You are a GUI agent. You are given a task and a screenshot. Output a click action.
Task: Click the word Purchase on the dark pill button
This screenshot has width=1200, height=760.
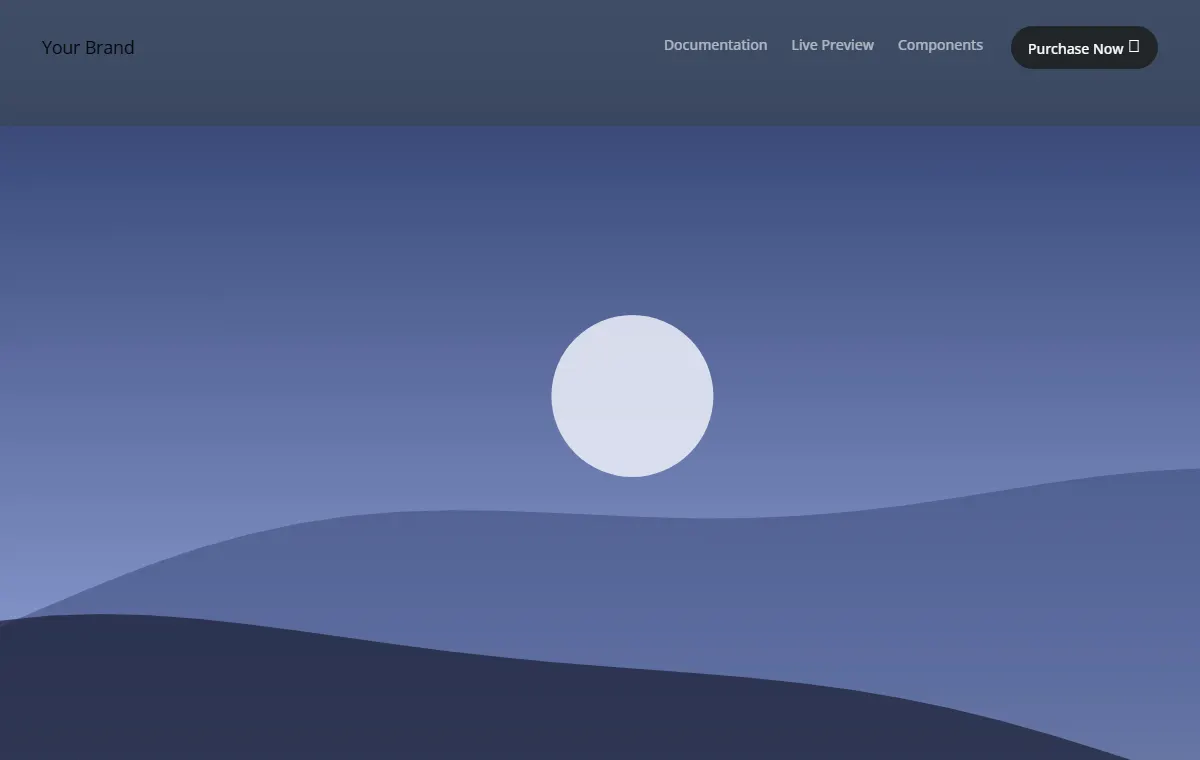click(1059, 48)
